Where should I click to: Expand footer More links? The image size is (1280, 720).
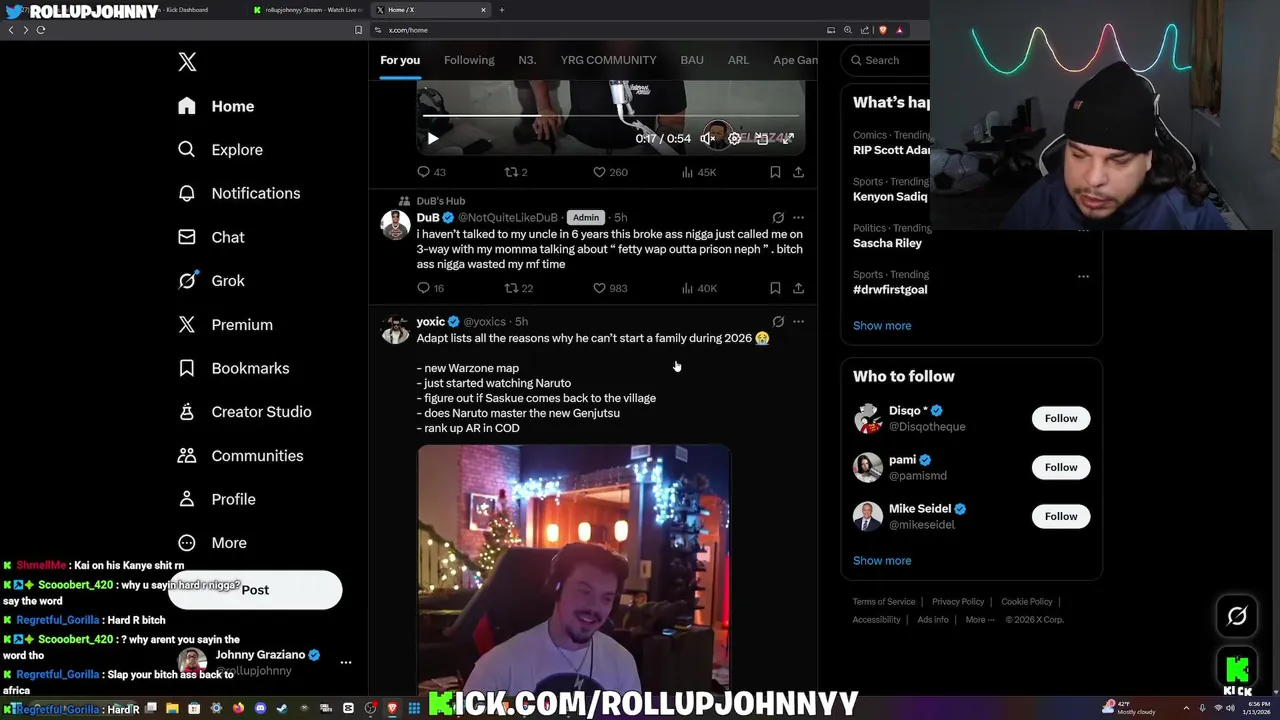coord(980,620)
